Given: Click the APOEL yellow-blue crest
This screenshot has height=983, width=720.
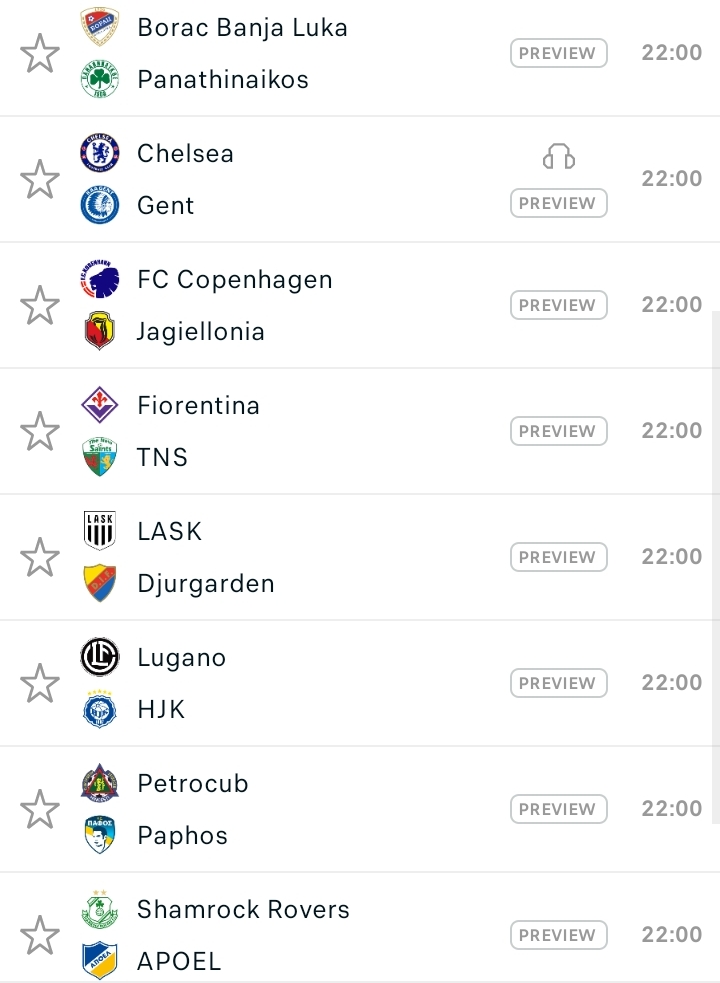Looking at the screenshot, I should coord(100,960).
